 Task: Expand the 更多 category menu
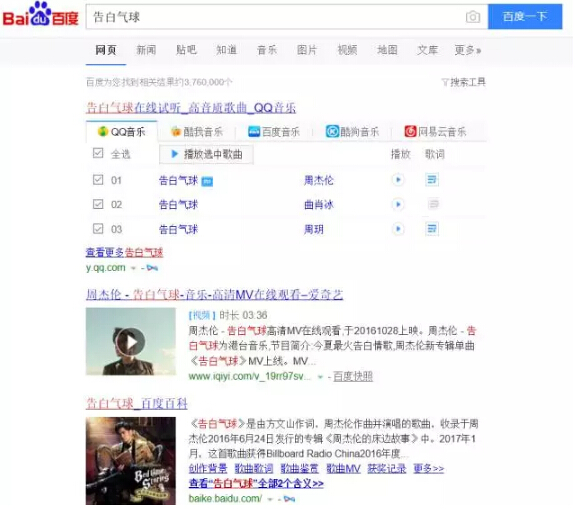pyautogui.click(x=468, y=50)
